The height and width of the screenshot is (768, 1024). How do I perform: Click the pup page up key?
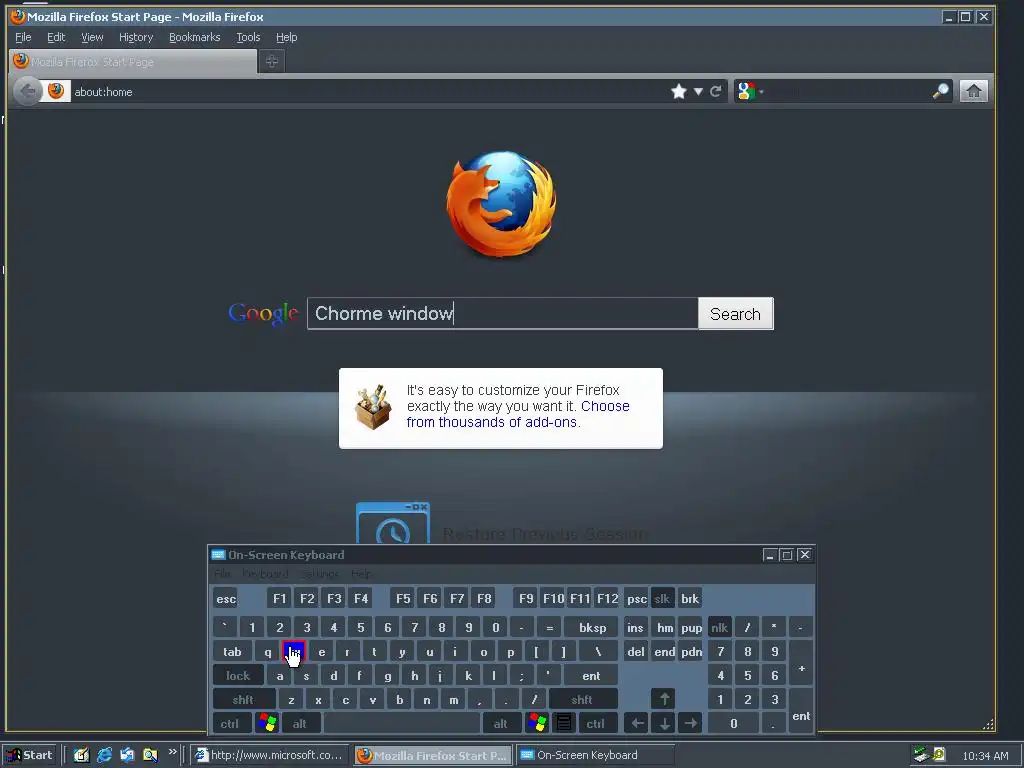(692, 628)
